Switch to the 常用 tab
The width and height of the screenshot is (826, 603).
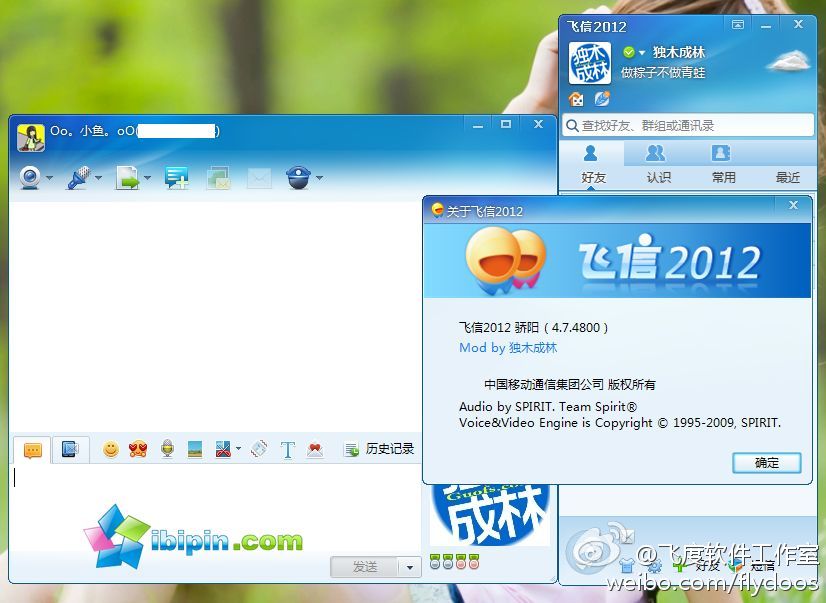click(723, 165)
